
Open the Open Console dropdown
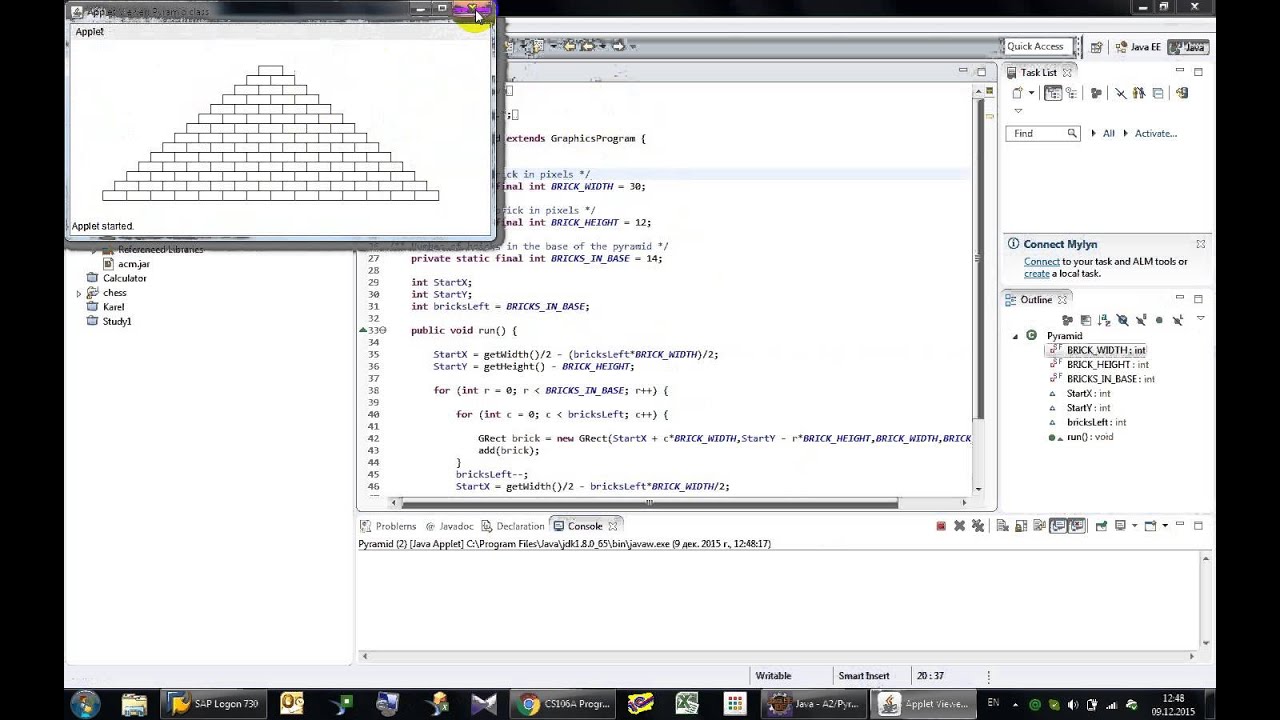click(1165, 526)
